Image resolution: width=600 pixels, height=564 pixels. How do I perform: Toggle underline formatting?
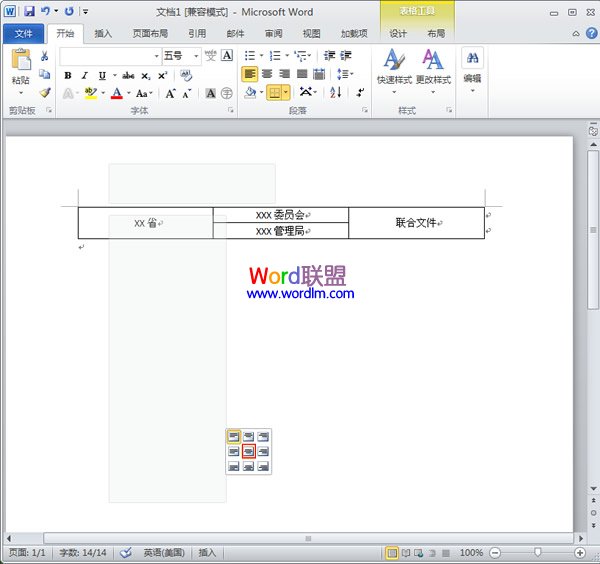pos(102,76)
